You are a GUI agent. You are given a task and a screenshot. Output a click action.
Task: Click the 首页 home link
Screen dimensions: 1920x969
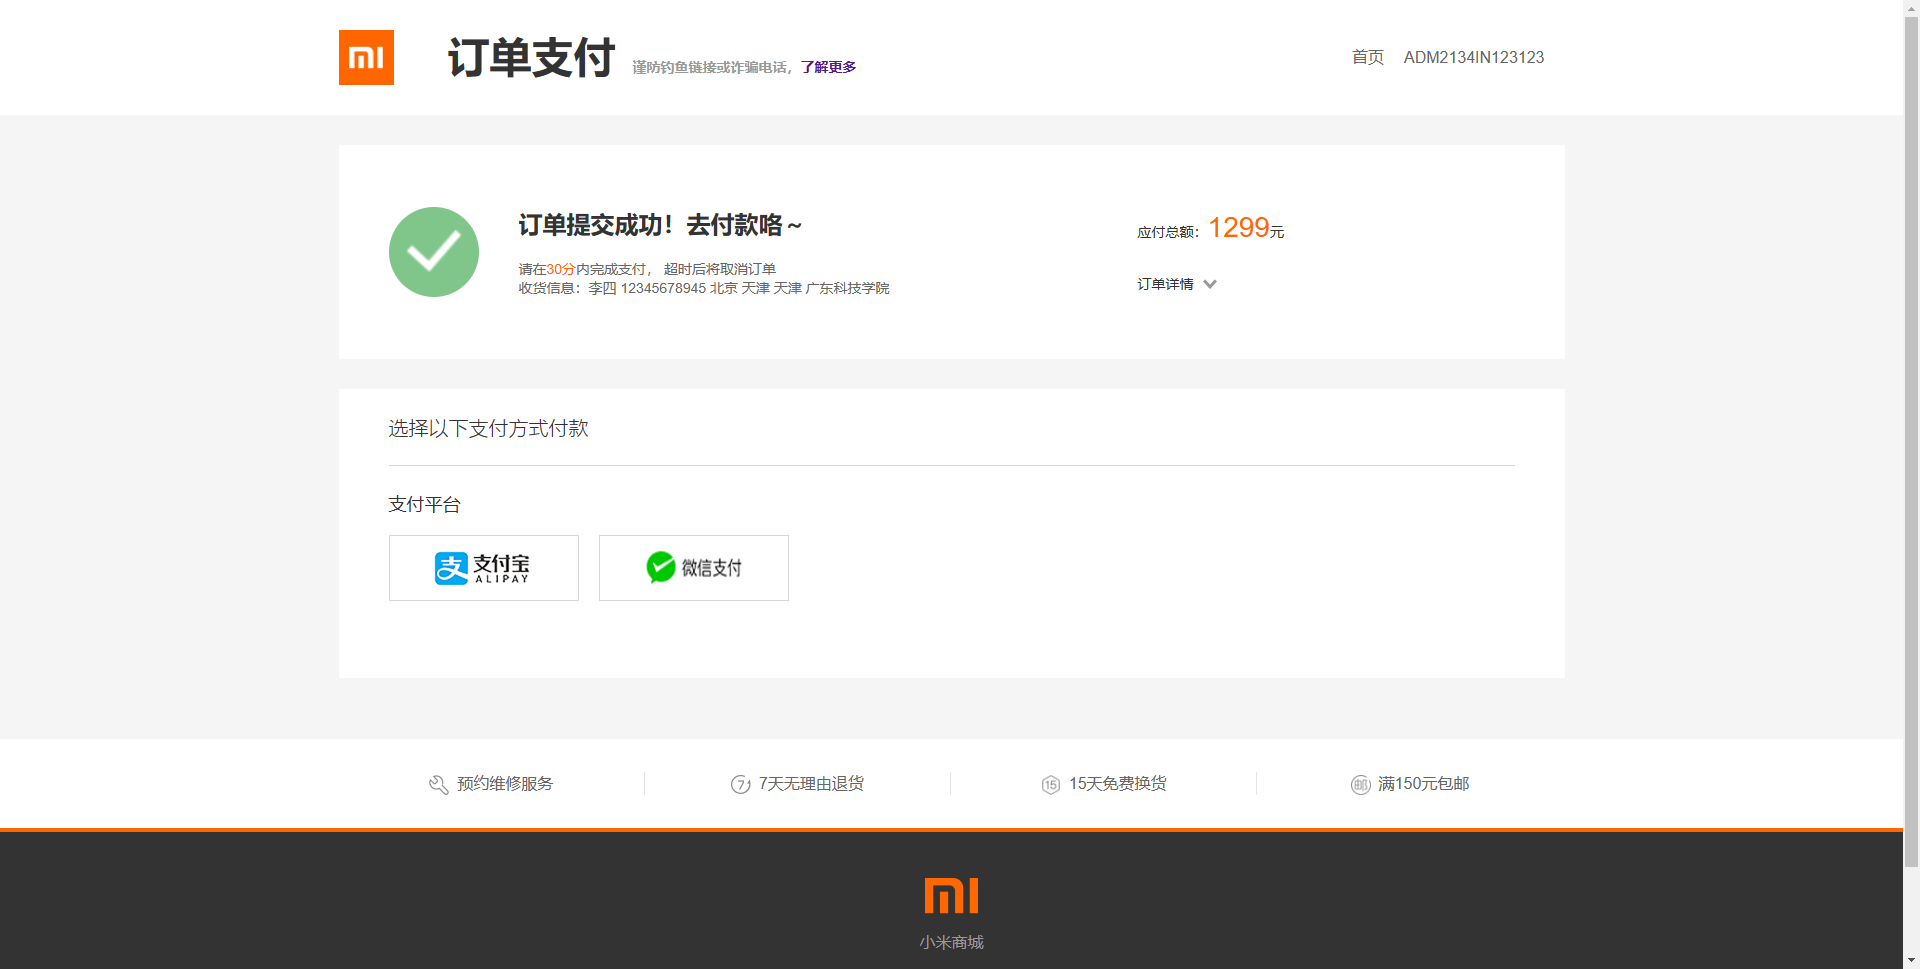(x=1366, y=57)
